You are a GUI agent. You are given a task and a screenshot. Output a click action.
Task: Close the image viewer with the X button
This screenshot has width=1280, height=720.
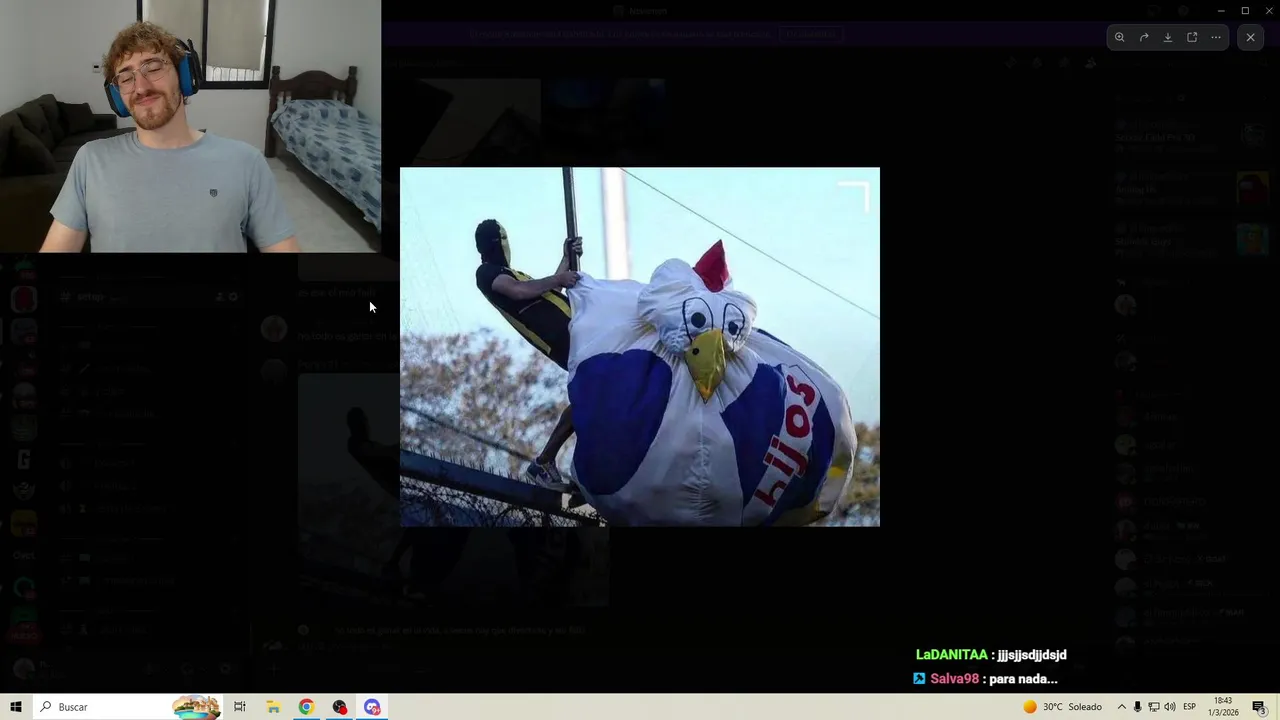pos(1250,38)
